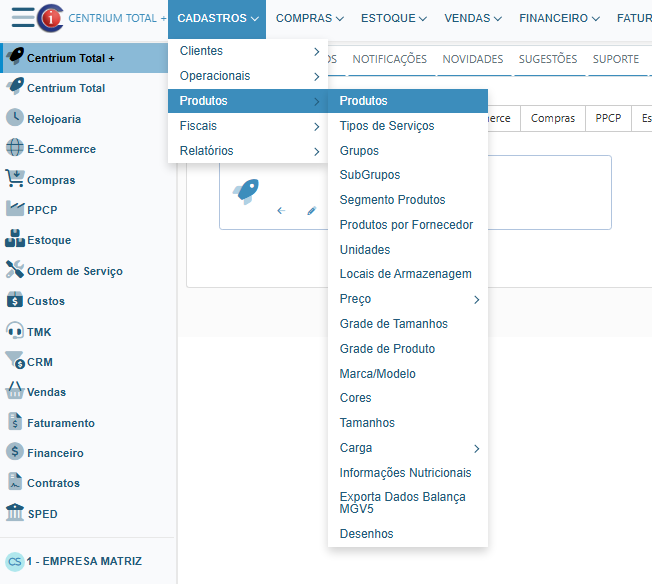This screenshot has height=584, width=652.
Task: Click 1 - EMPRESA MATRIZ company selector
Action: click(x=84, y=561)
